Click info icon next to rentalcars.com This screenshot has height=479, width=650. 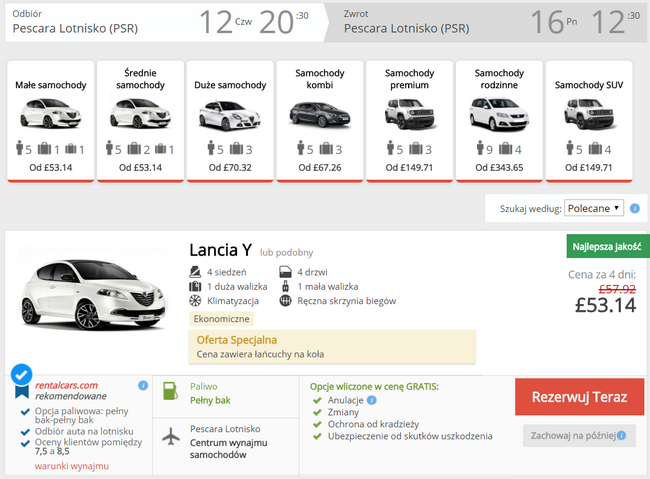(143, 385)
